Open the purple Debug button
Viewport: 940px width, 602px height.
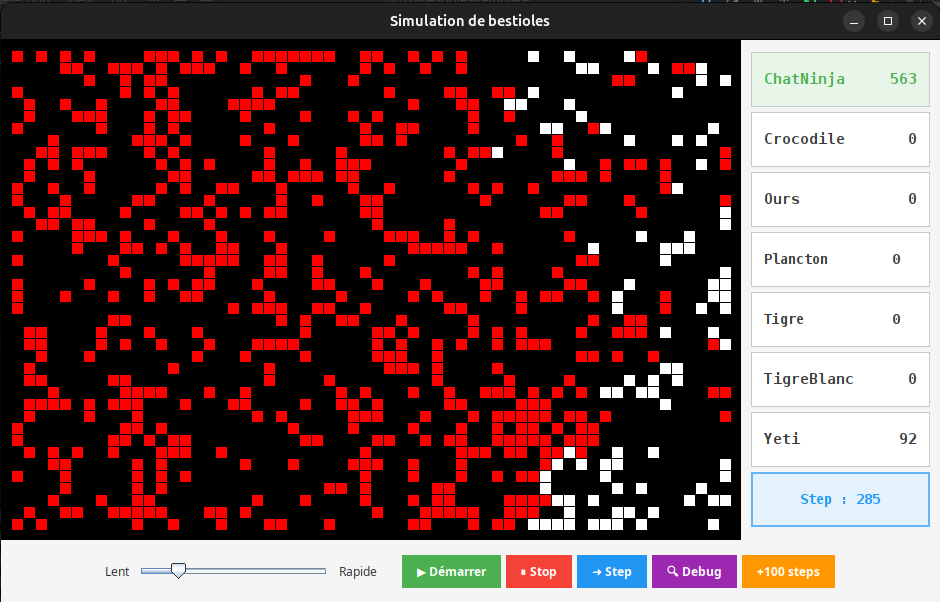pos(694,572)
